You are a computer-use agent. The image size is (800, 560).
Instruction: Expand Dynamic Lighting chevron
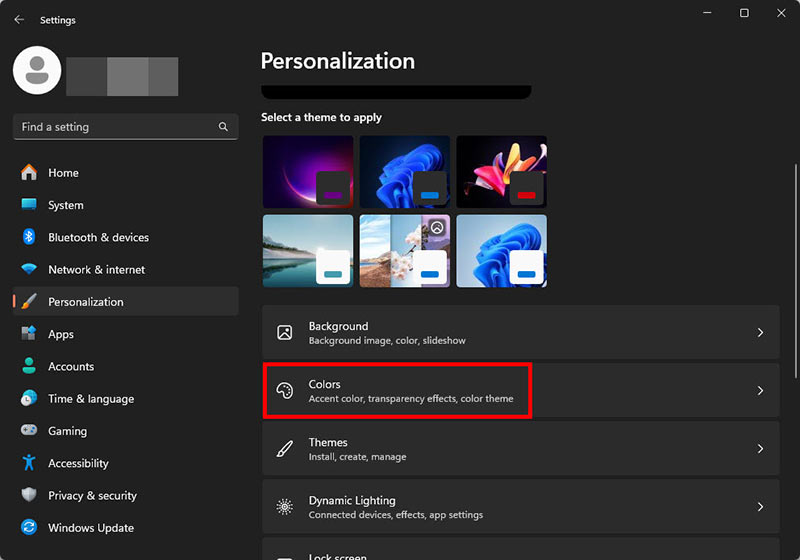(x=760, y=507)
